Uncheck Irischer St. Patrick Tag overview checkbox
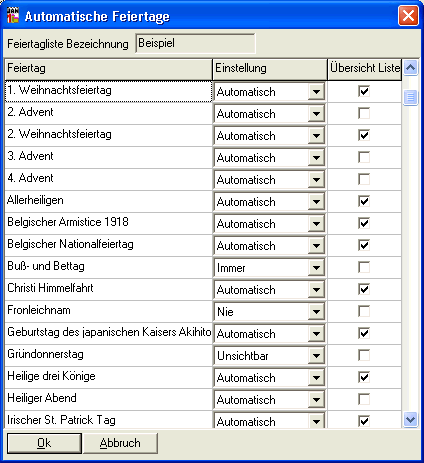This screenshot has height=463, width=424. tap(364, 421)
